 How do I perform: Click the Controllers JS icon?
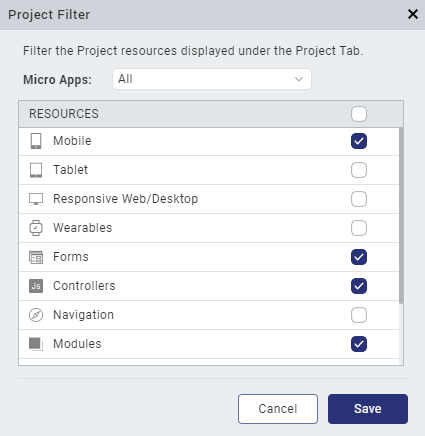(36, 286)
